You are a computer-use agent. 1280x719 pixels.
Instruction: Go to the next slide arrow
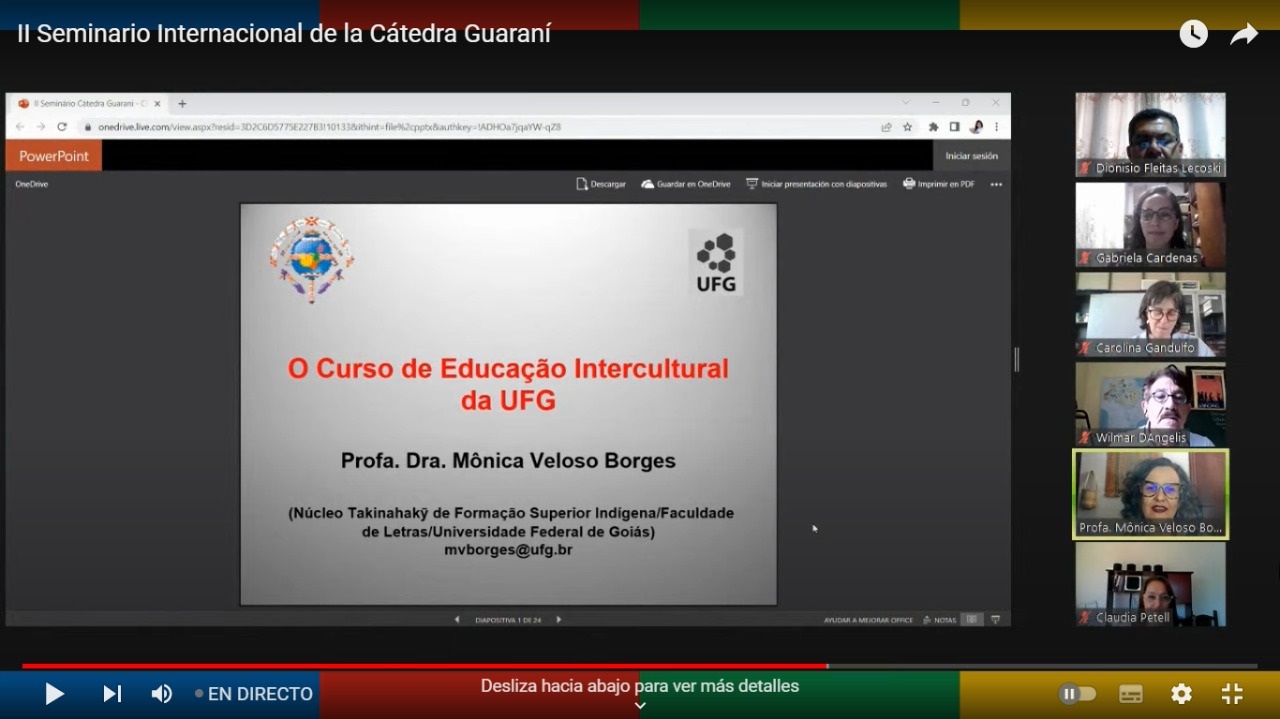point(559,620)
